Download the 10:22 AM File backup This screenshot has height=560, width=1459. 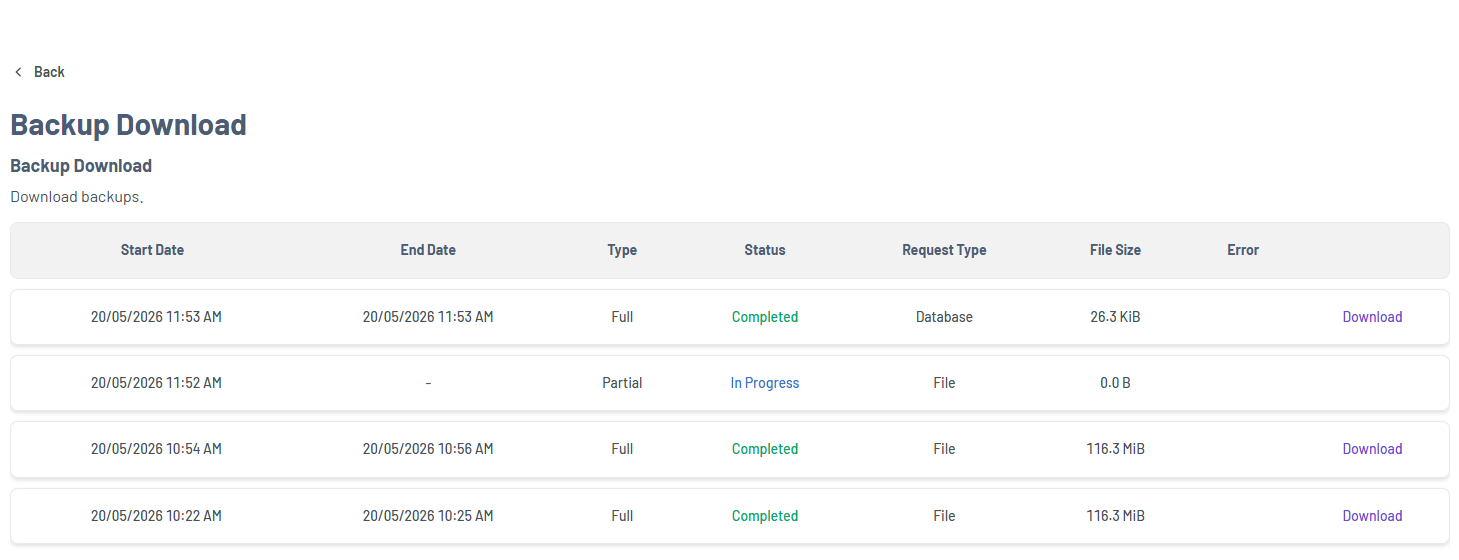point(1372,516)
